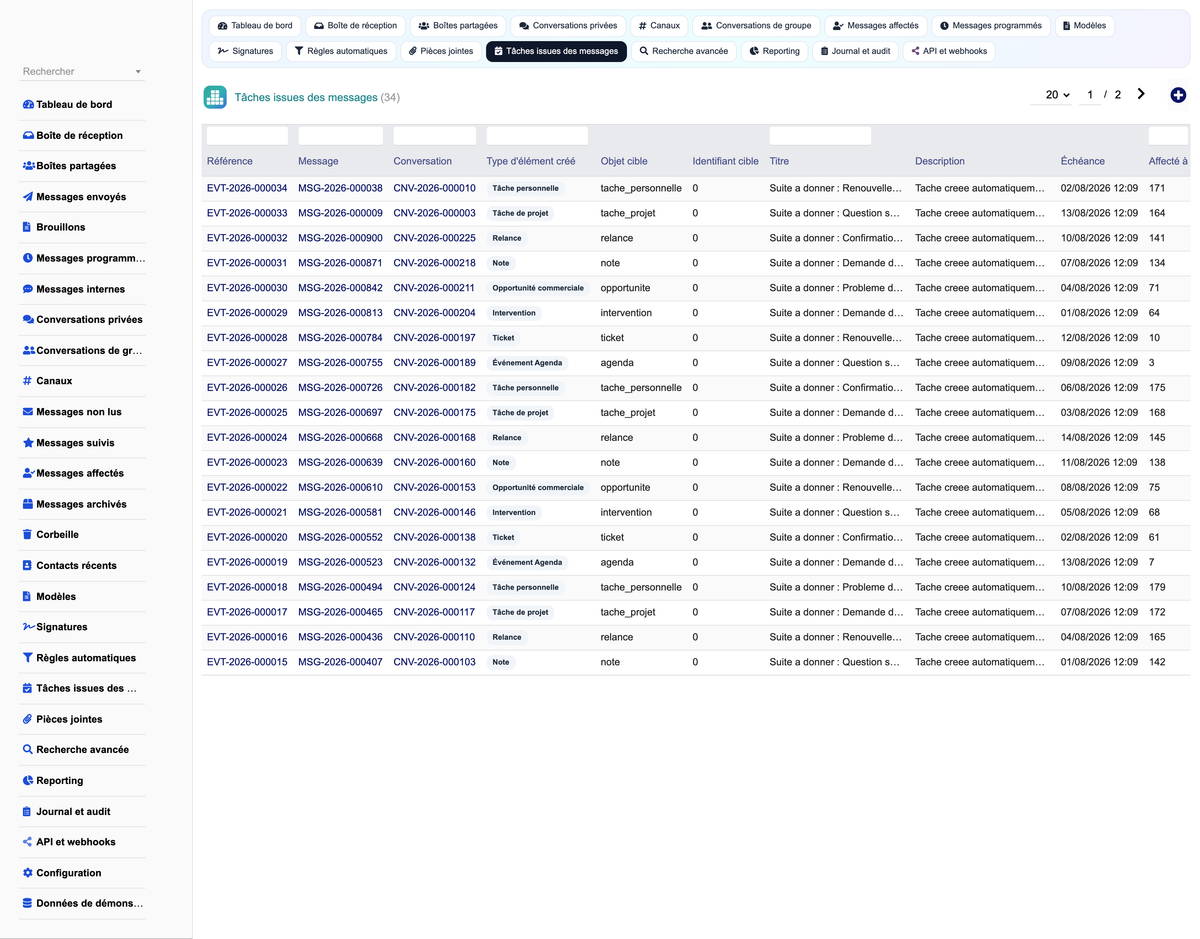The width and height of the screenshot is (1200, 939).
Task: Click the Boîte de réception sidebar icon
Action: coord(28,135)
